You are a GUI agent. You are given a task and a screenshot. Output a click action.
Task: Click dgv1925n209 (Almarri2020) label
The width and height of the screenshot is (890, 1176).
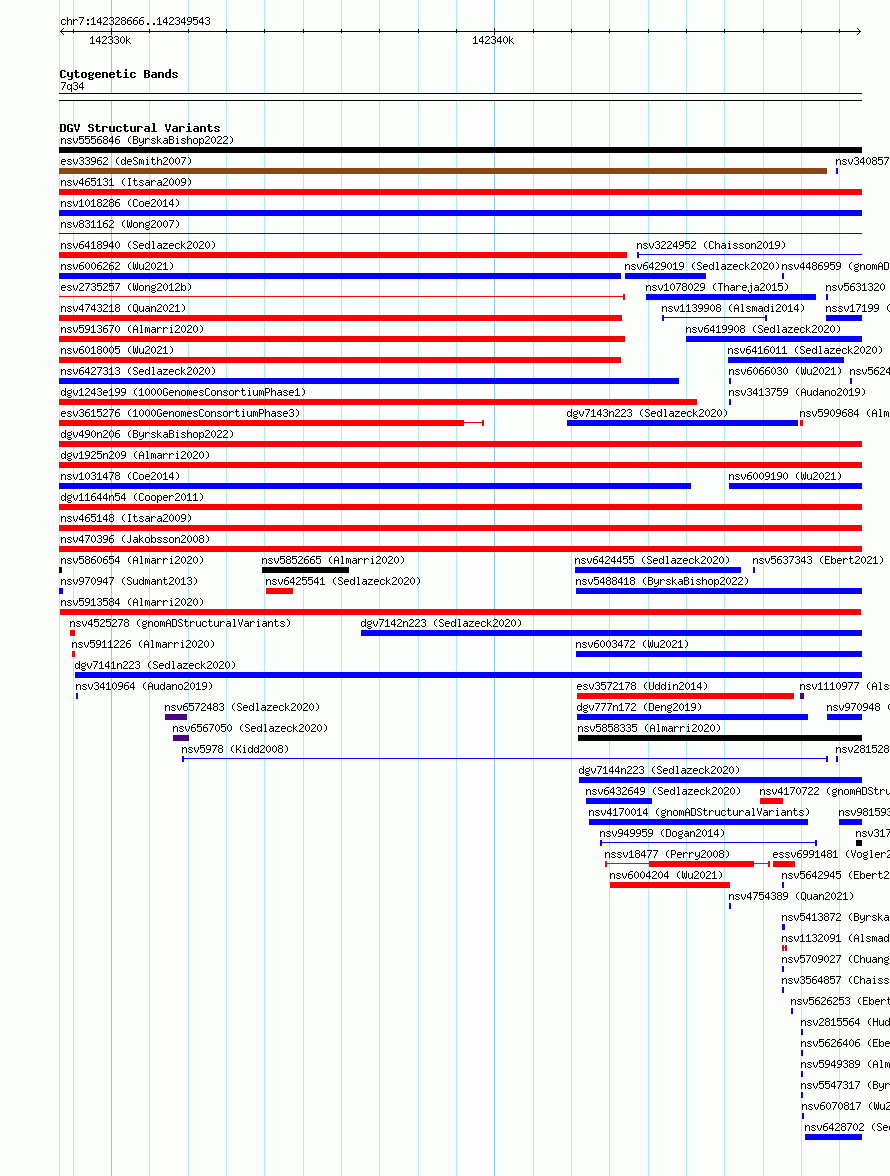click(135, 455)
